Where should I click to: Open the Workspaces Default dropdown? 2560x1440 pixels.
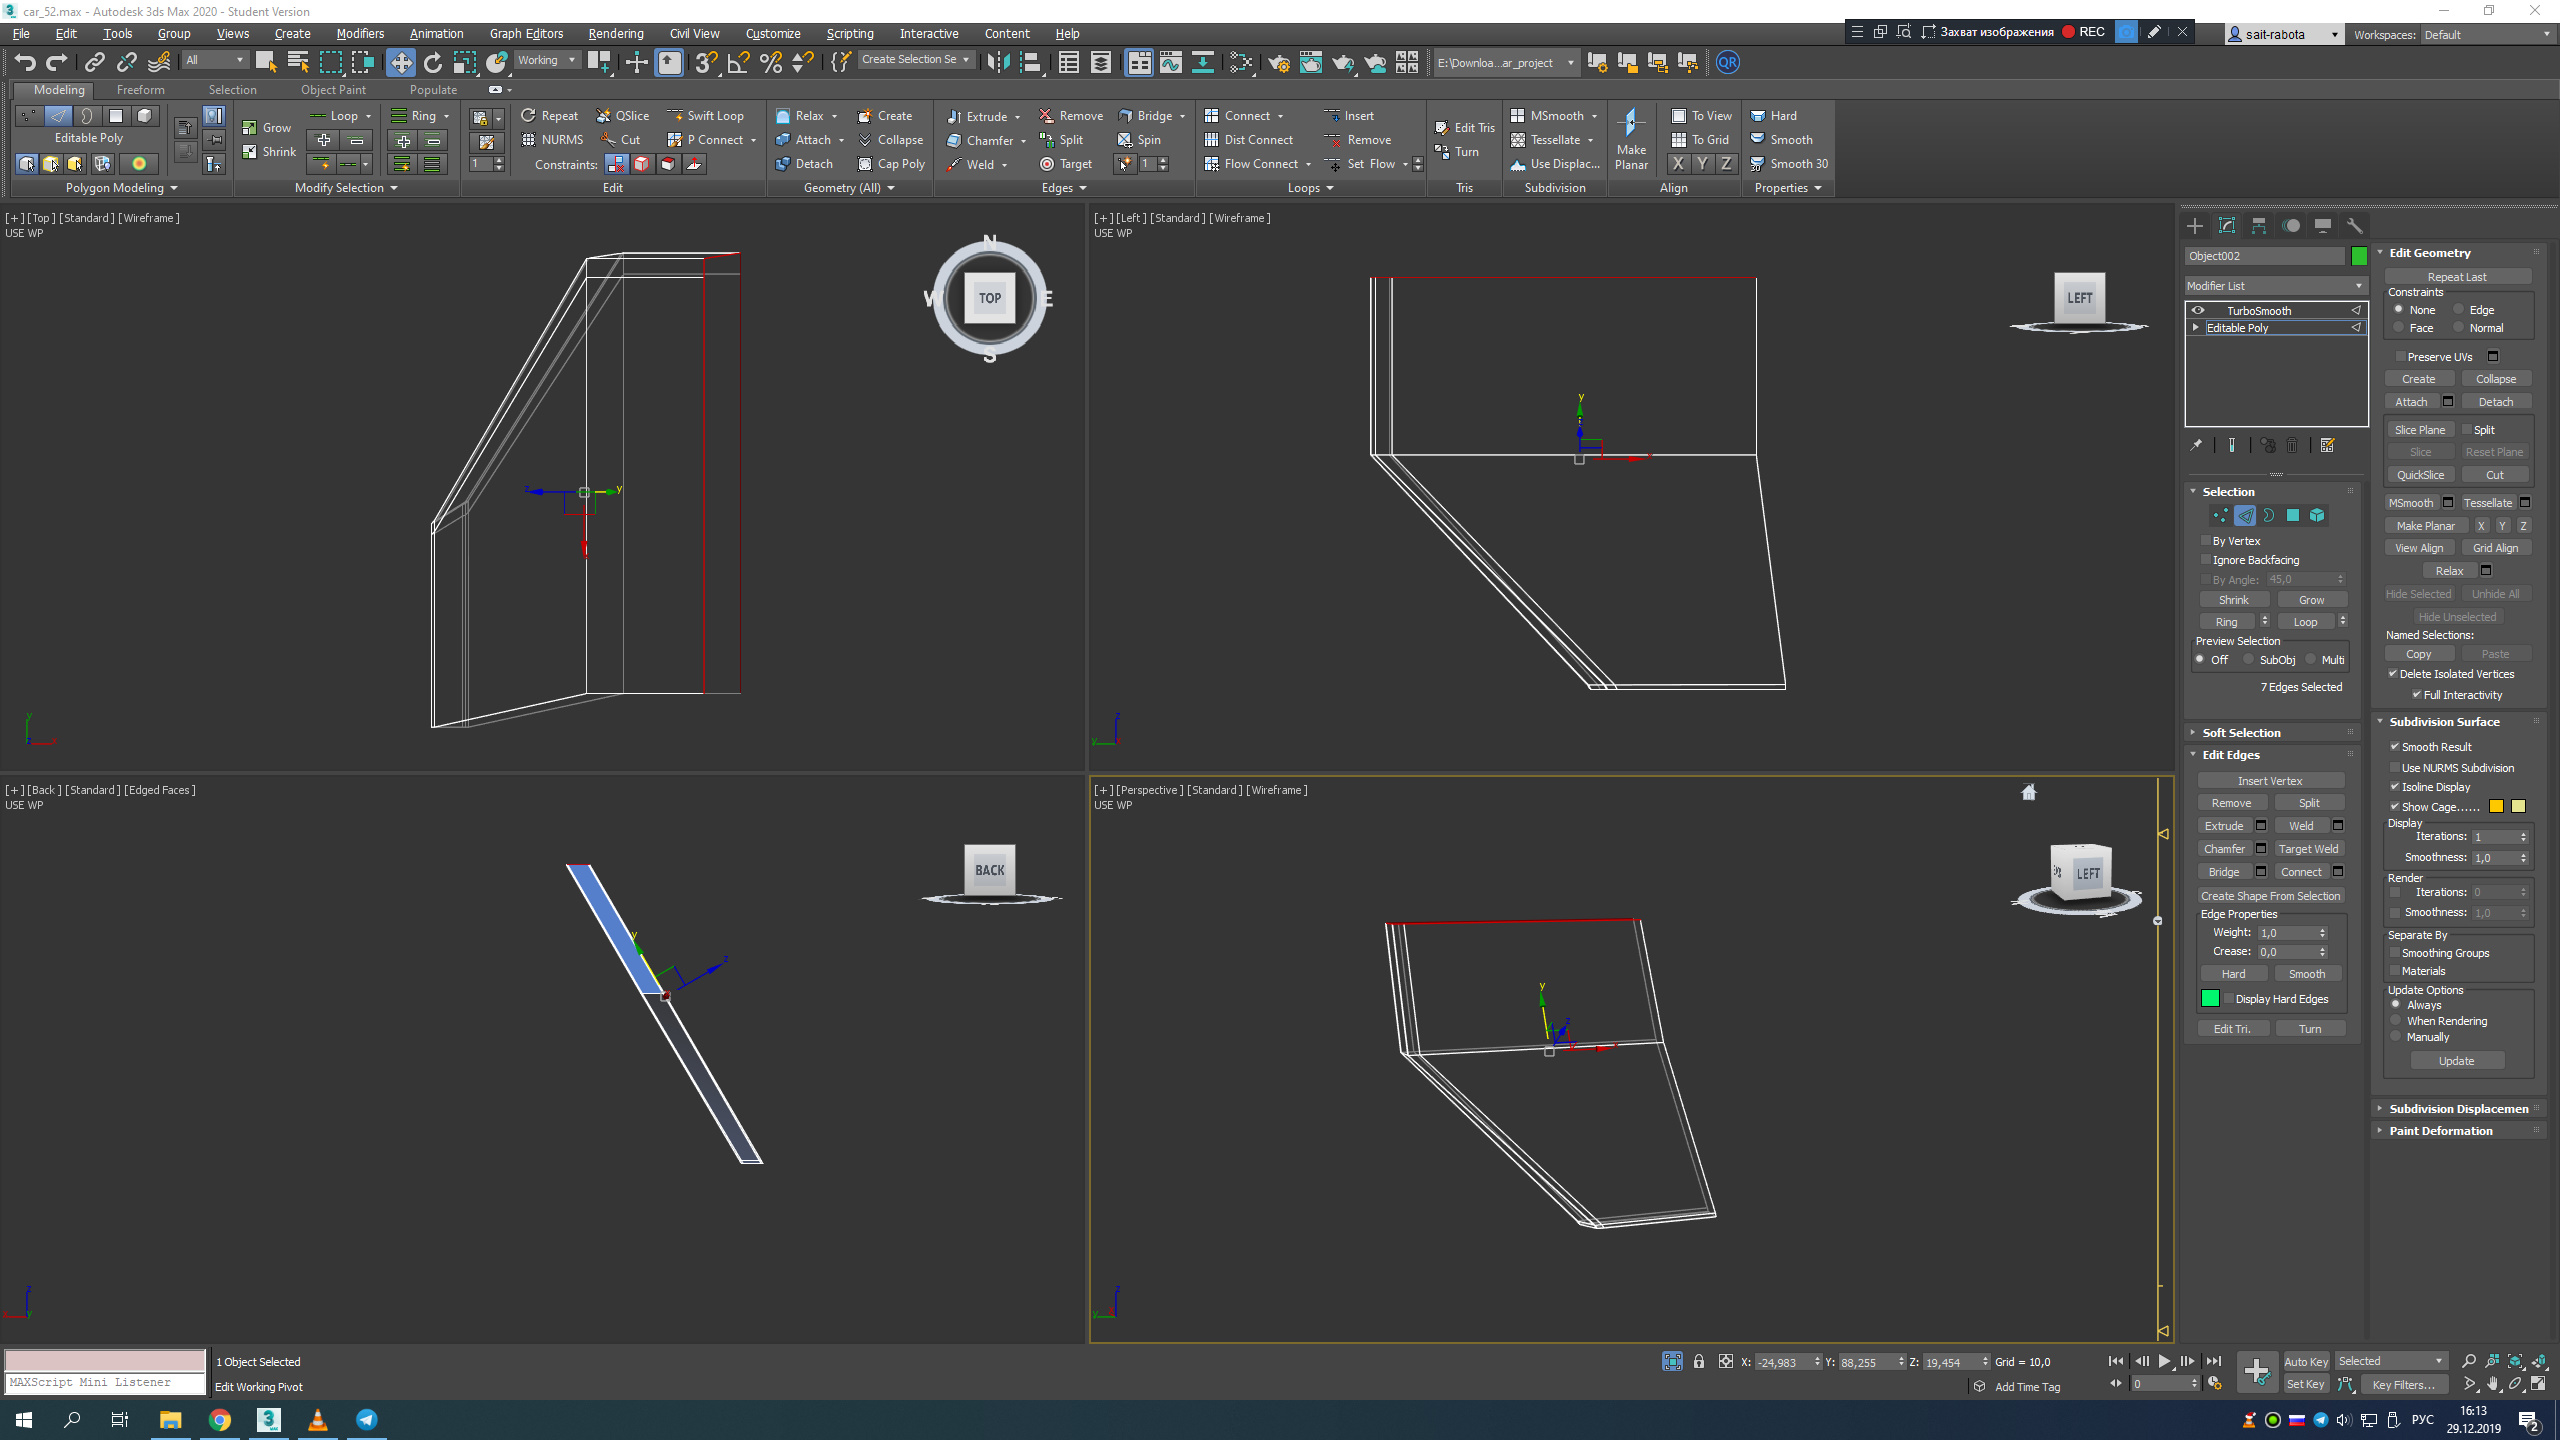[x=2487, y=35]
